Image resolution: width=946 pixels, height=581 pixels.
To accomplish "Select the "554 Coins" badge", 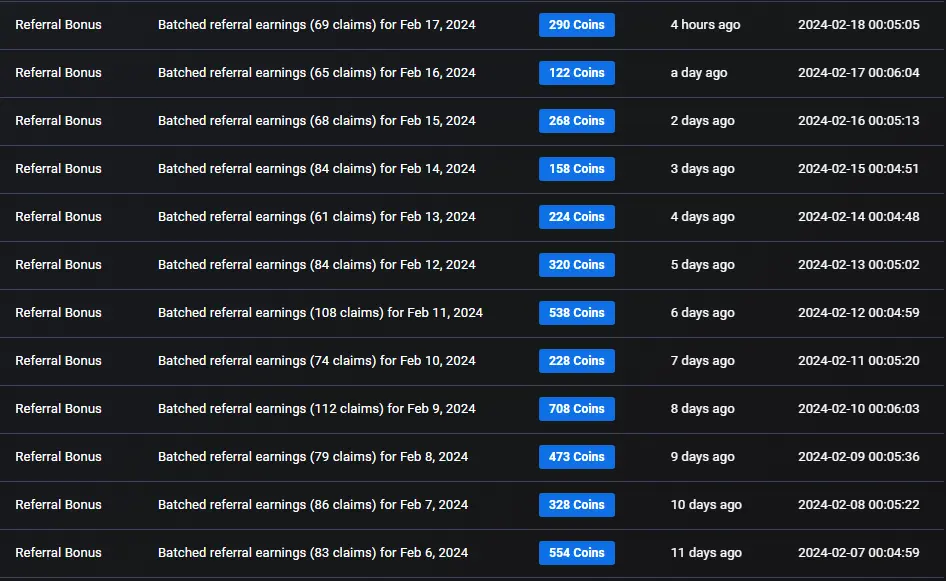I will (577, 553).
